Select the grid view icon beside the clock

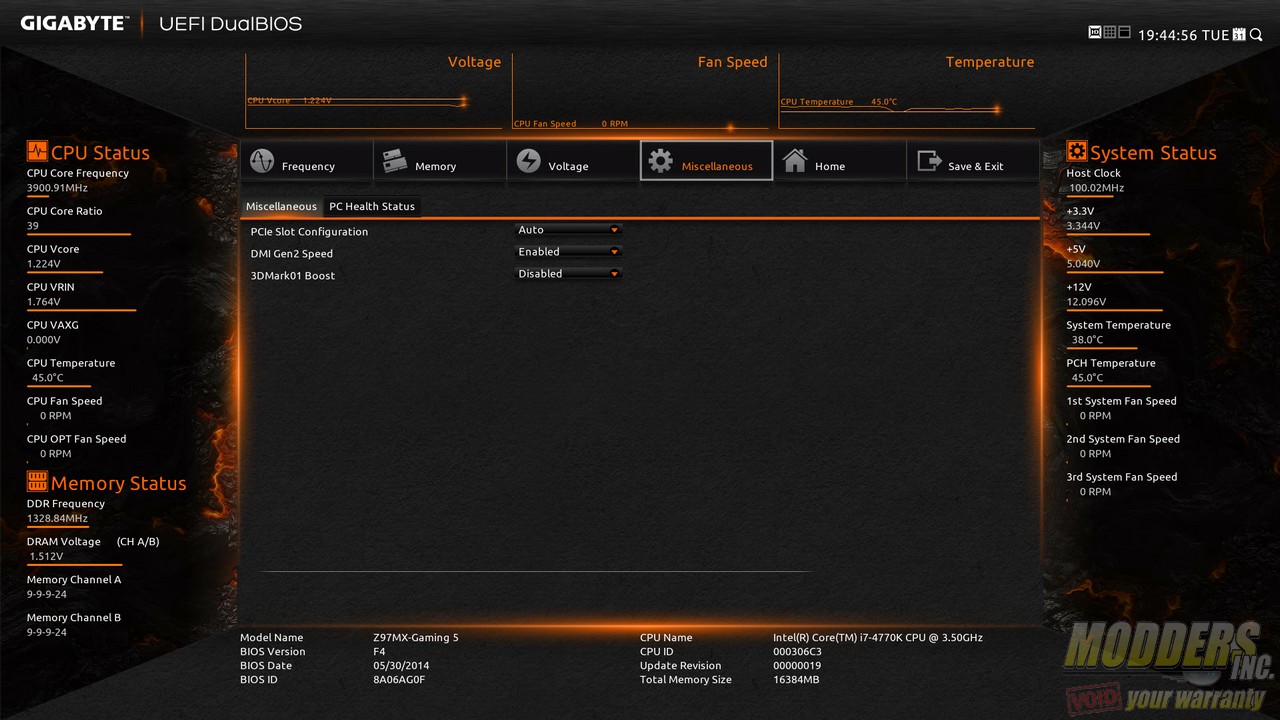[x=1109, y=33]
